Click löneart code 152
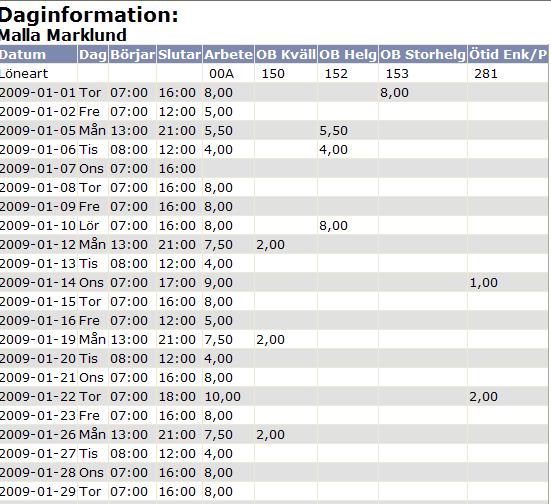551x504 pixels. pyautogui.click(x=336, y=73)
